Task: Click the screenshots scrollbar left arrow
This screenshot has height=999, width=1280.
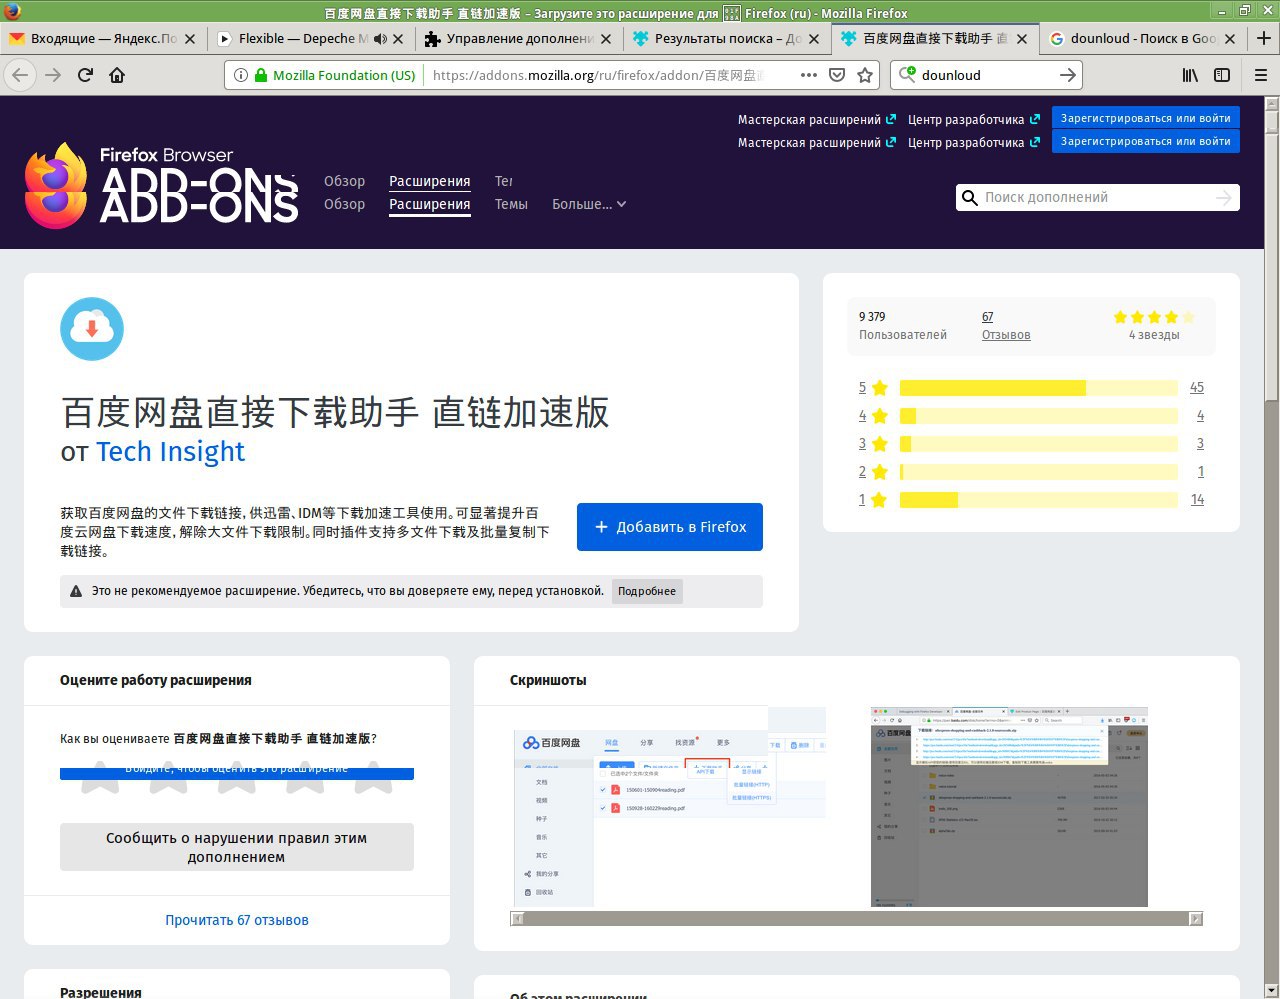Action: pyautogui.click(x=517, y=918)
